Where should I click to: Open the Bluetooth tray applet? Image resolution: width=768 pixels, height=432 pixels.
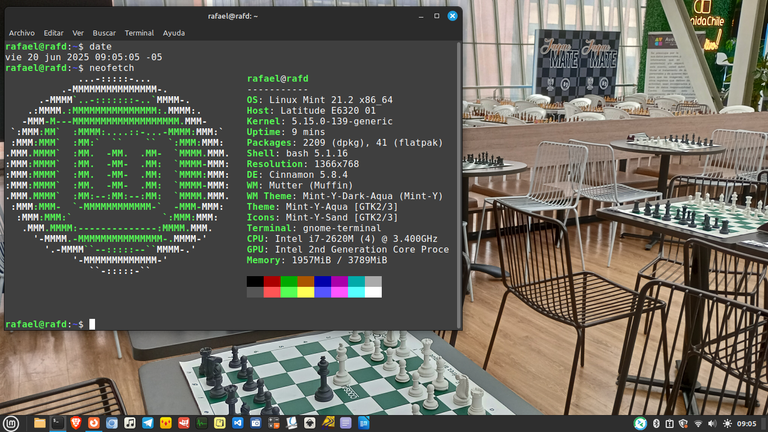click(656, 424)
